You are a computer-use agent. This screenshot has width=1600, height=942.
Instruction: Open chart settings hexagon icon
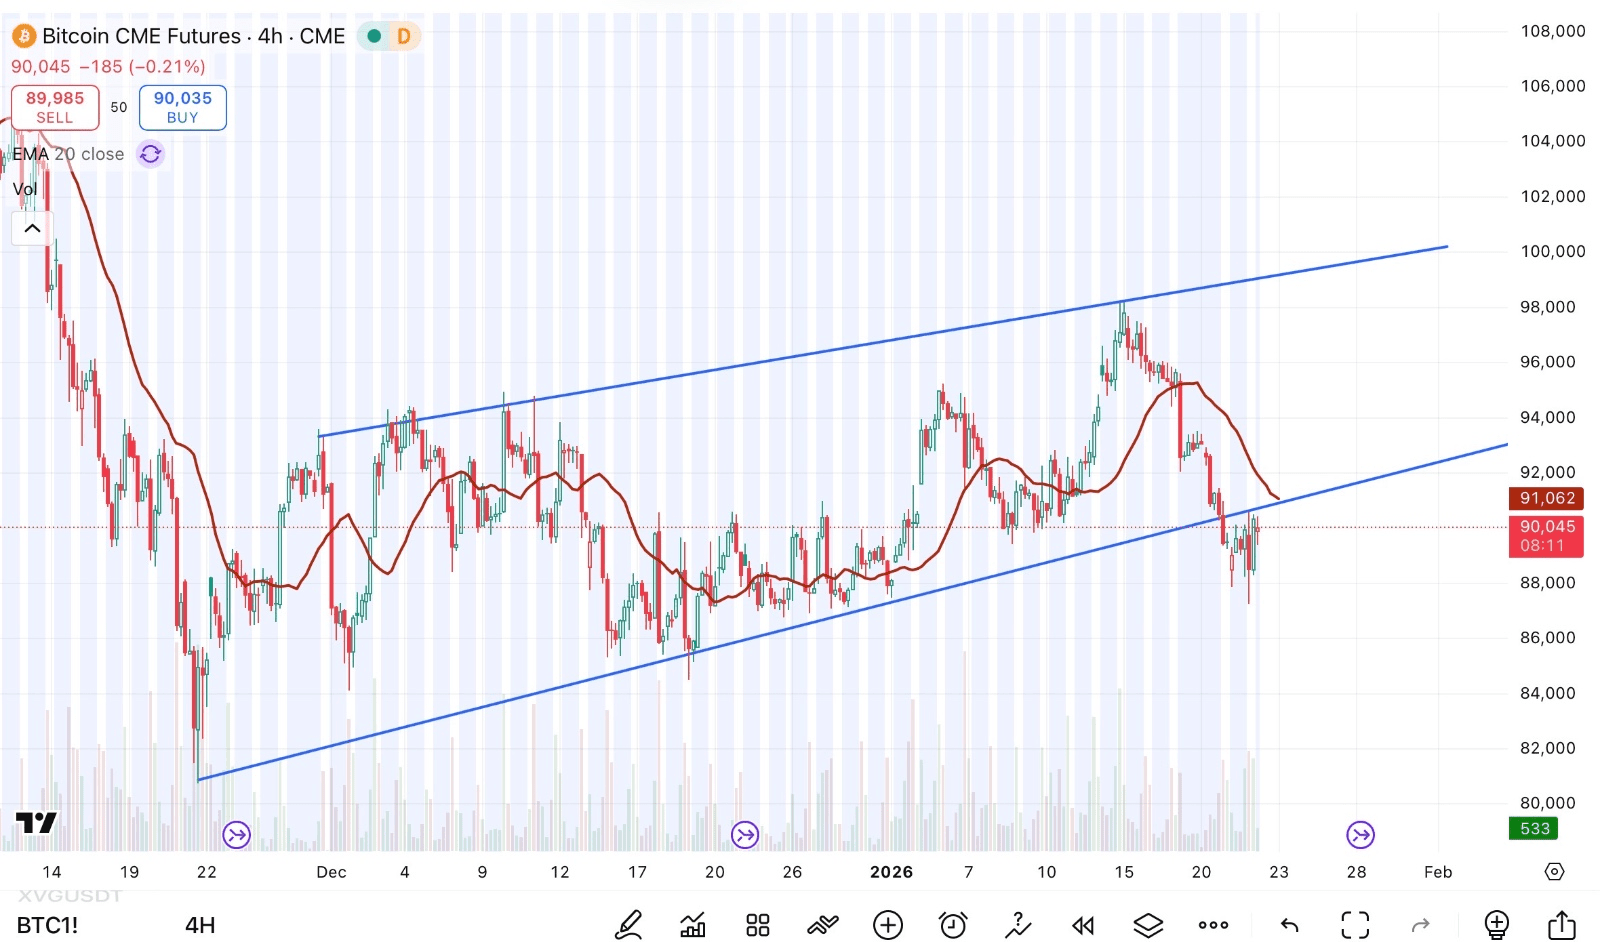[1554, 872]
